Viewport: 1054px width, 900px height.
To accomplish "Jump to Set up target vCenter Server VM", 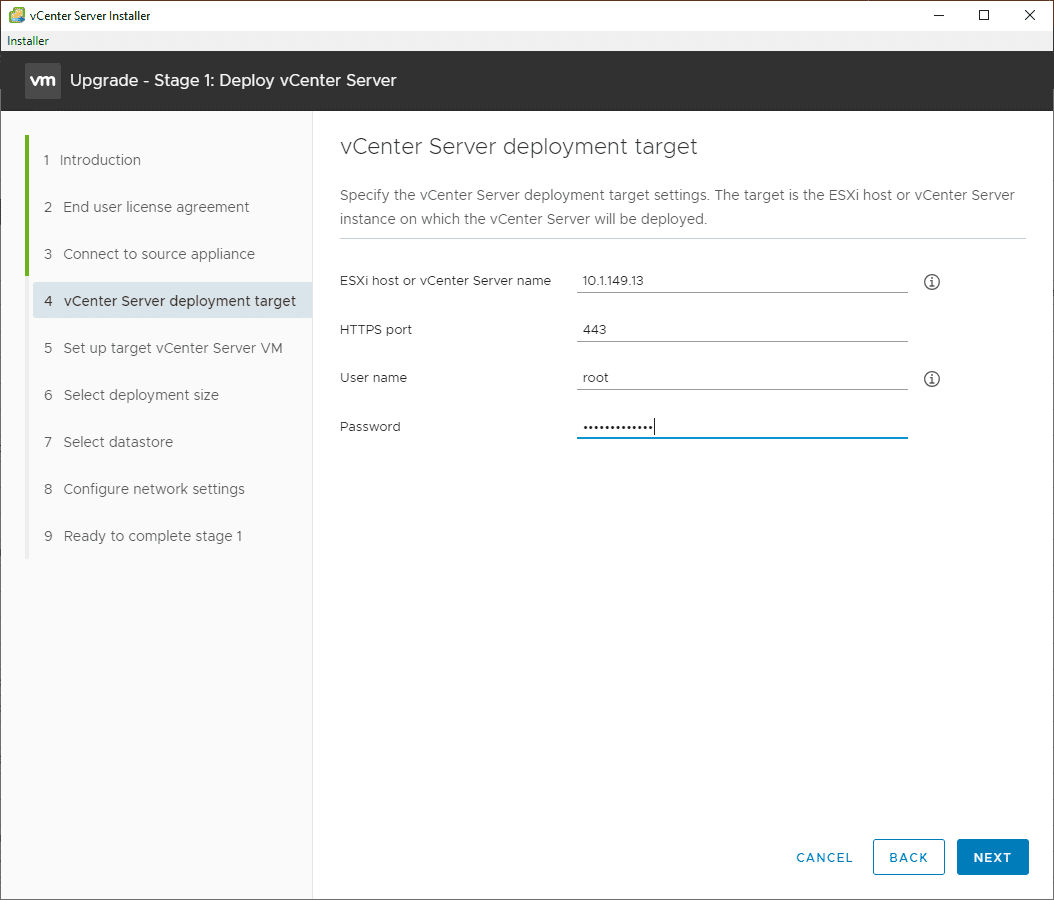I will [173, 348].
